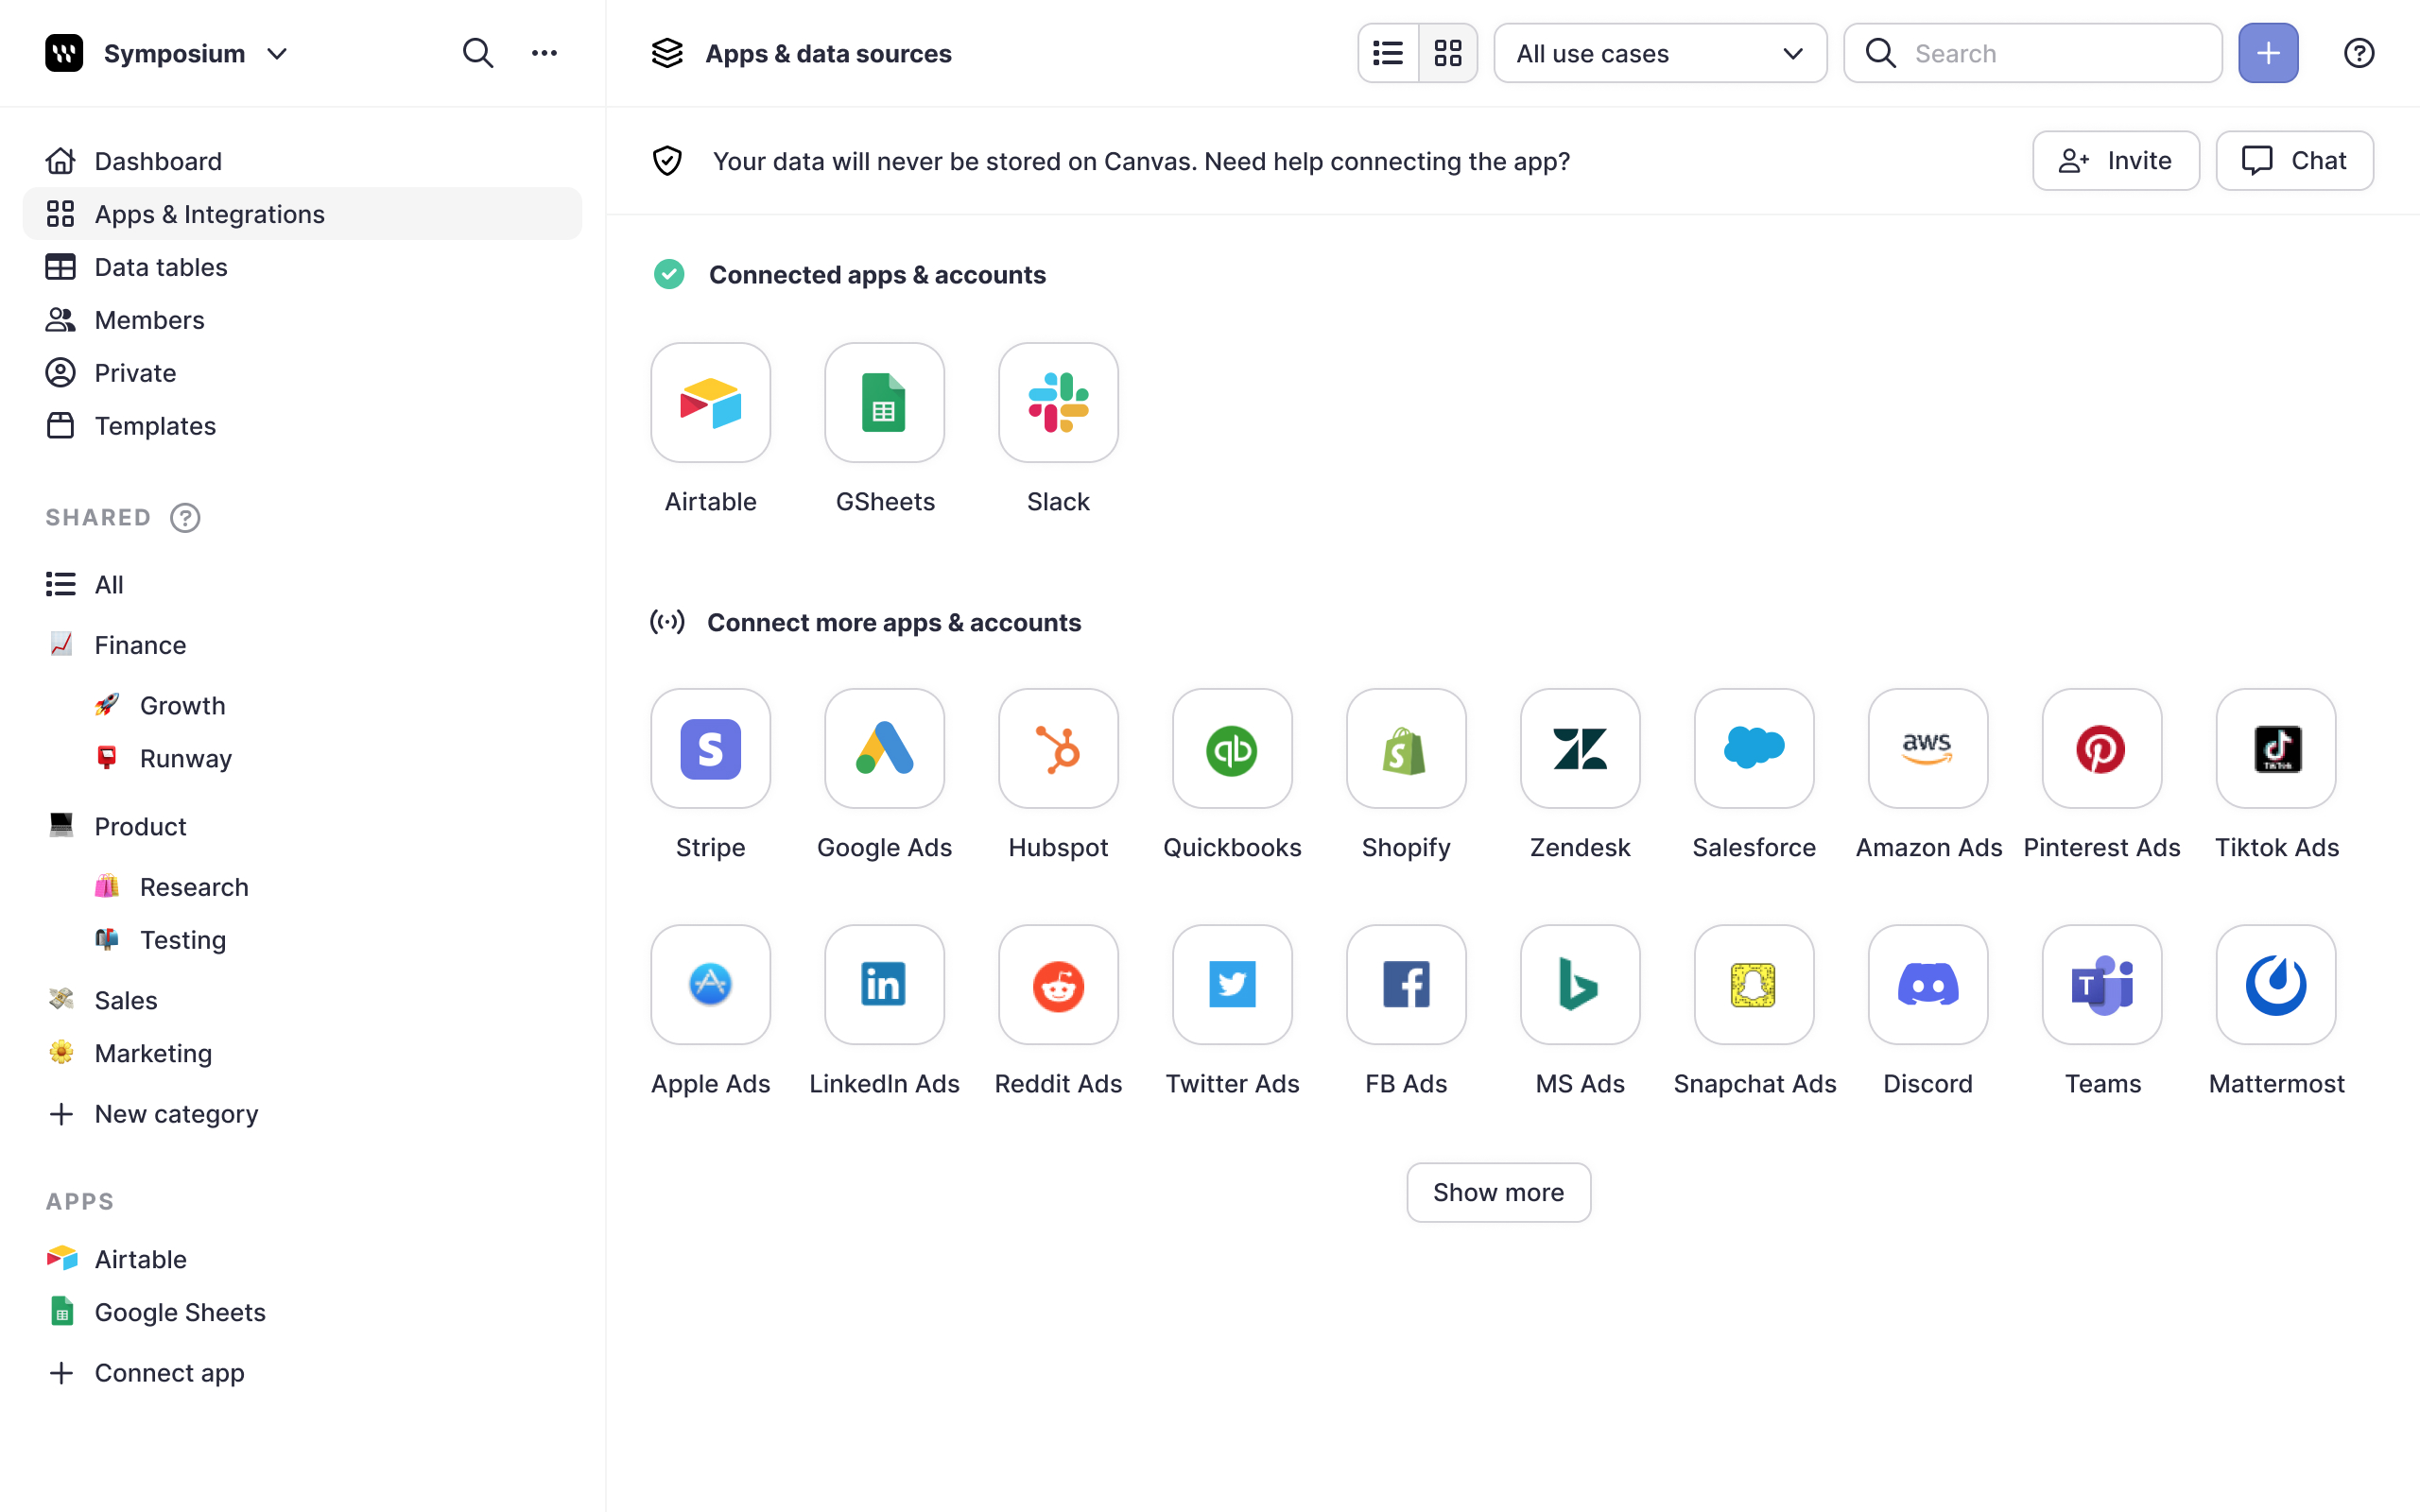Click the Invite button
Image resolution: width=2420 pixels, height=1512 pixels.
click(2116, 161)
